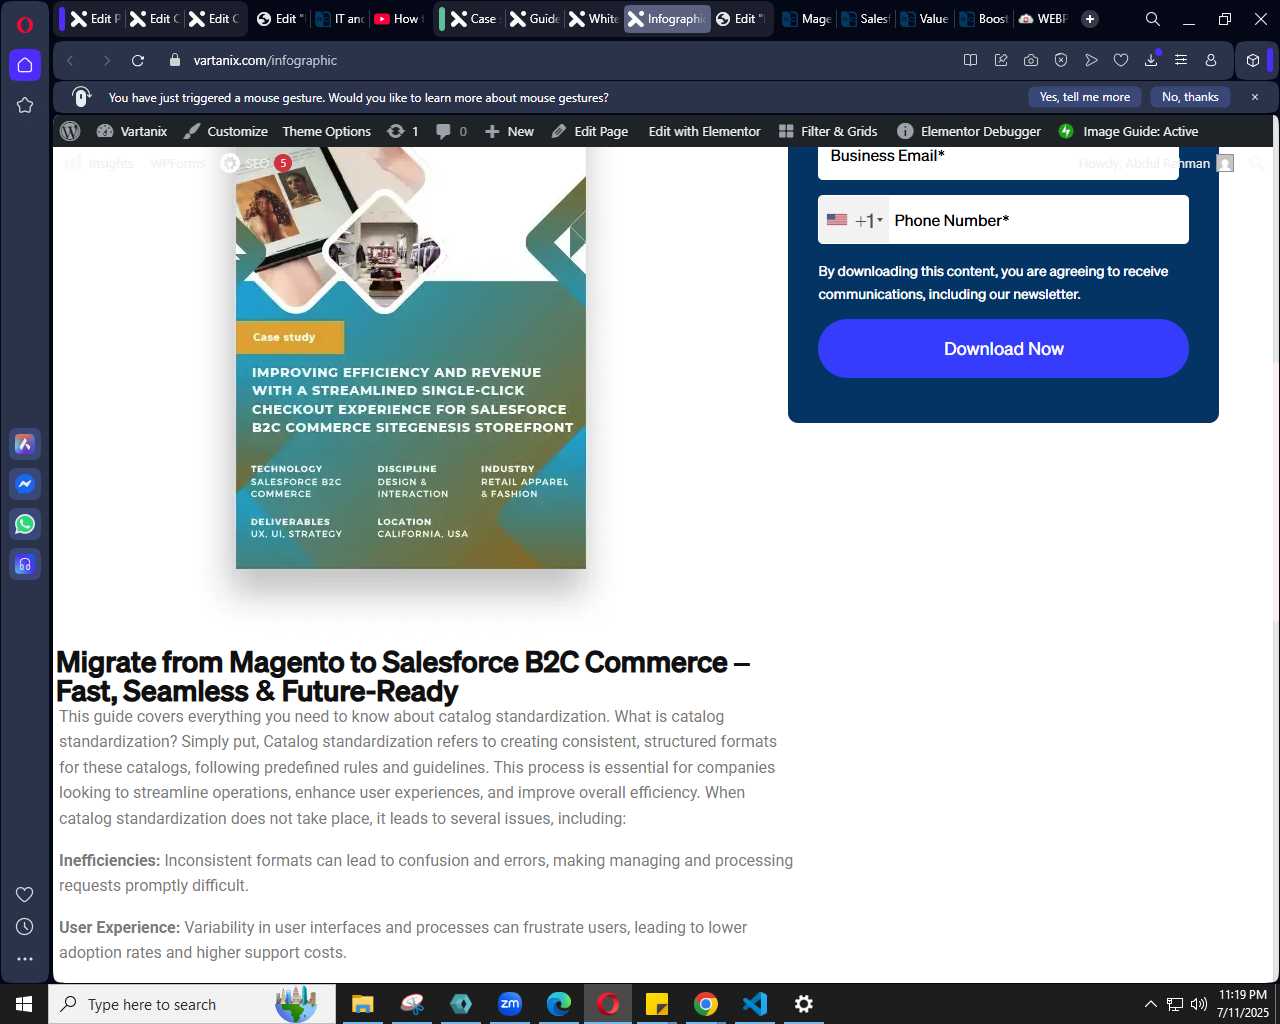Open the Easy Setup sliders icon
The image size is (1280, 1024).
click(x=1181, y=61)
